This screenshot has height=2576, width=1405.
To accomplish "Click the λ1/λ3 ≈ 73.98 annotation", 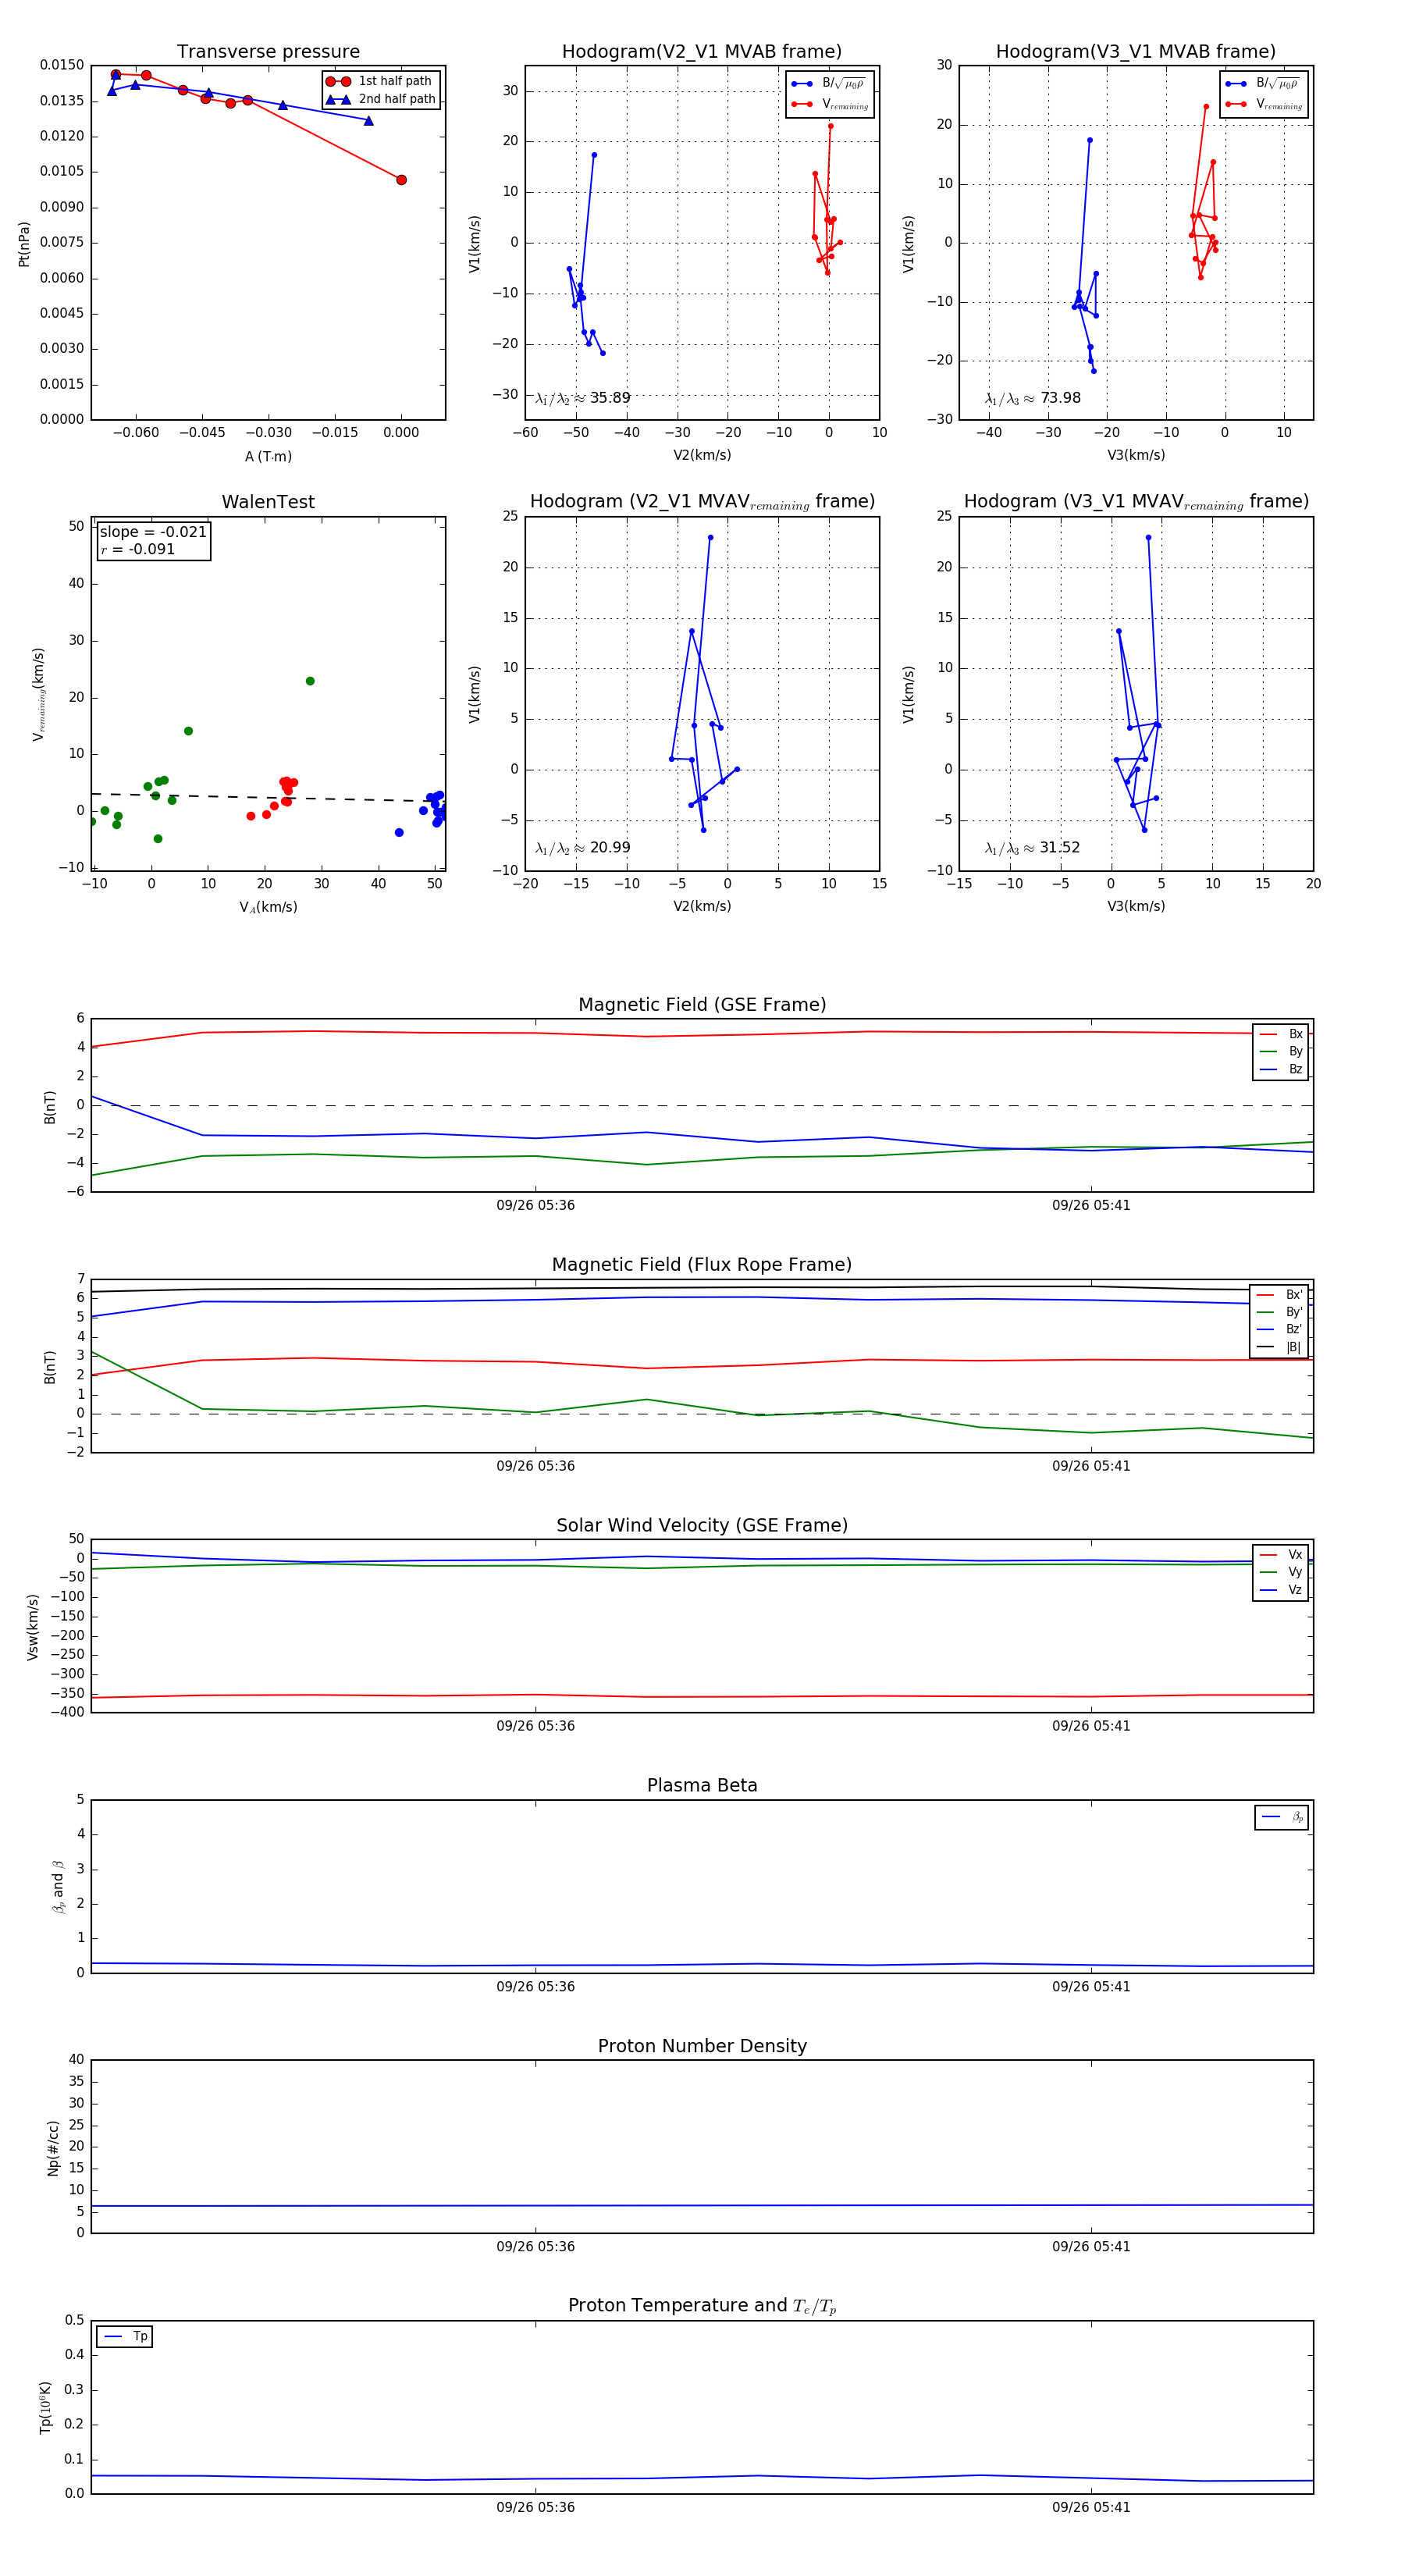I will (x=1032, y=398).
